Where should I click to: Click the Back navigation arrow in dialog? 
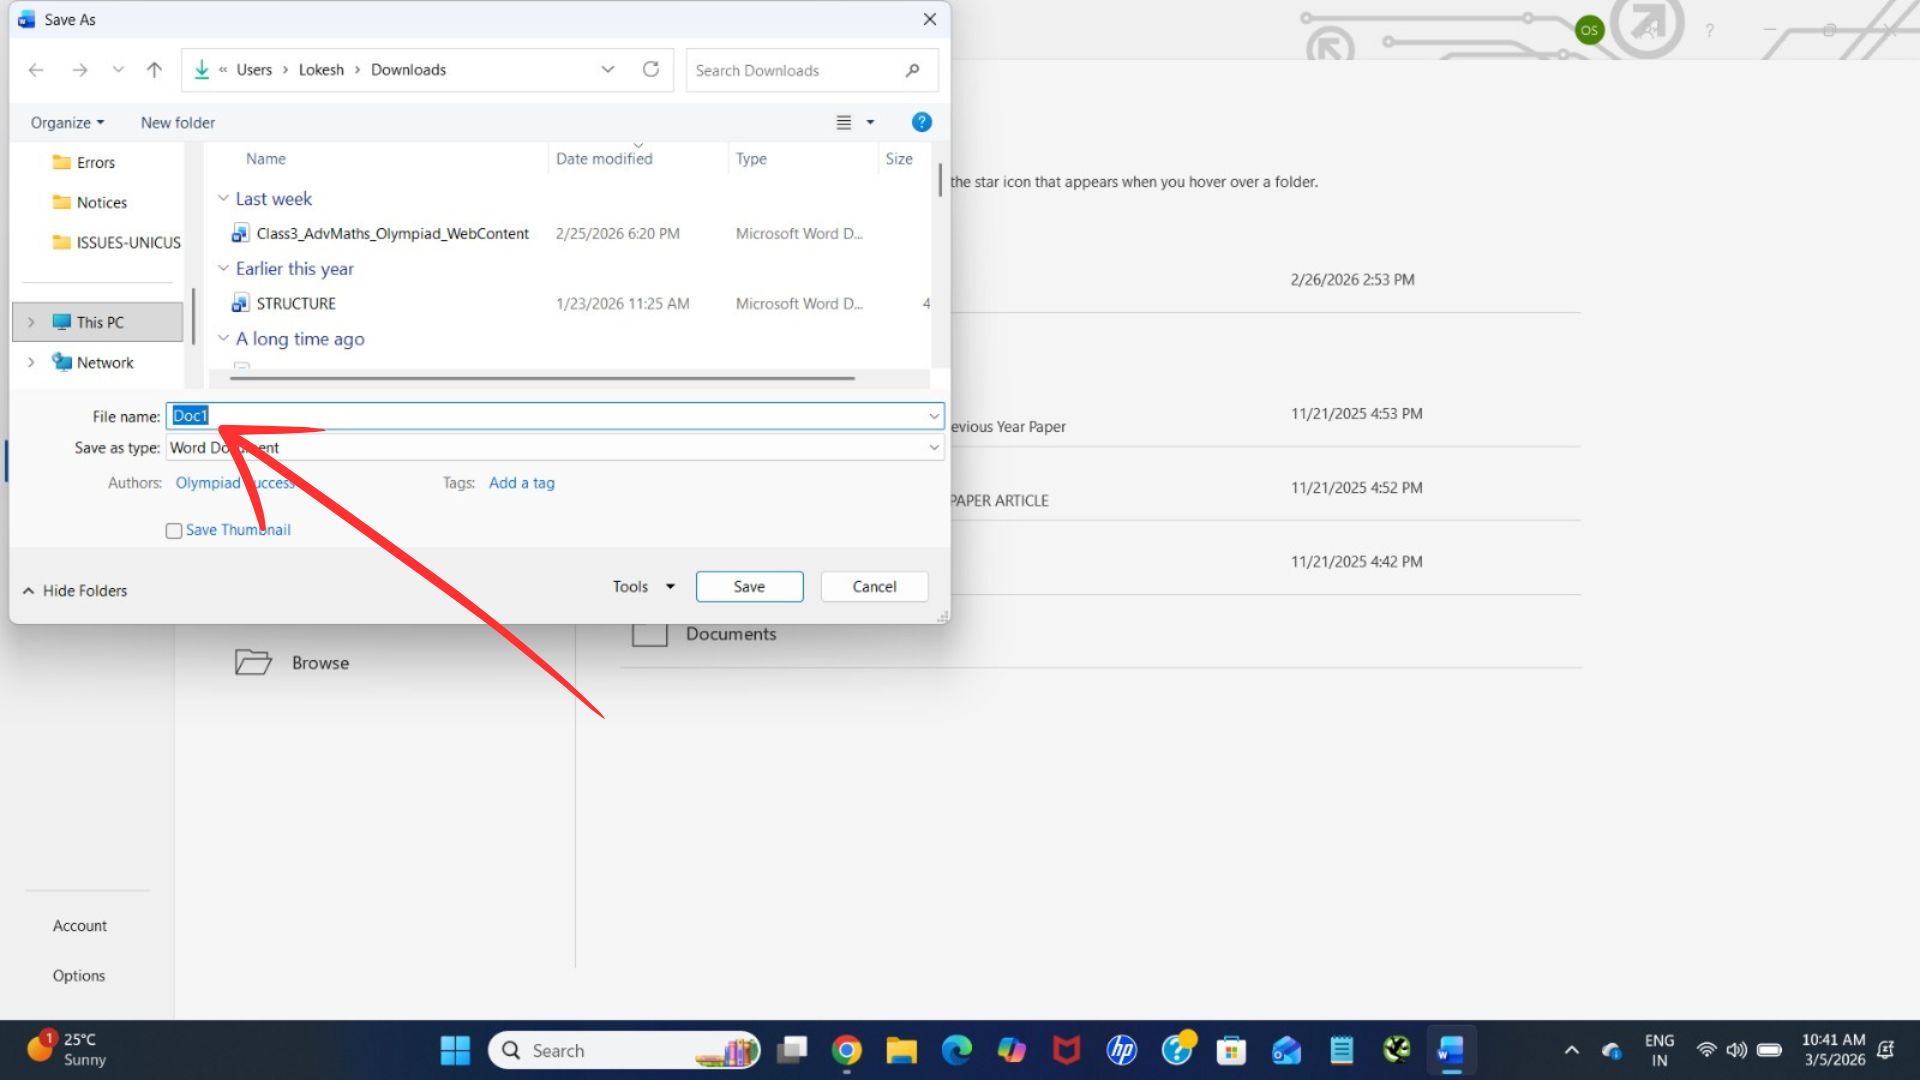(36, 70)
